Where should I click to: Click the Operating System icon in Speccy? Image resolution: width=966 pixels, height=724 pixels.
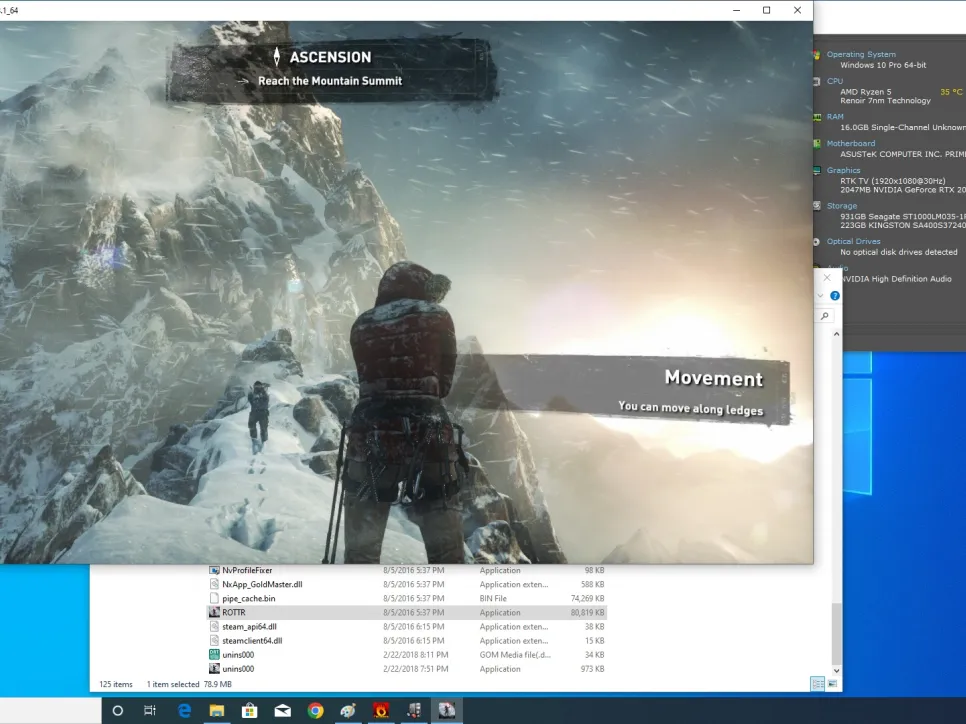pyautogui.click(x=816, y=55)
